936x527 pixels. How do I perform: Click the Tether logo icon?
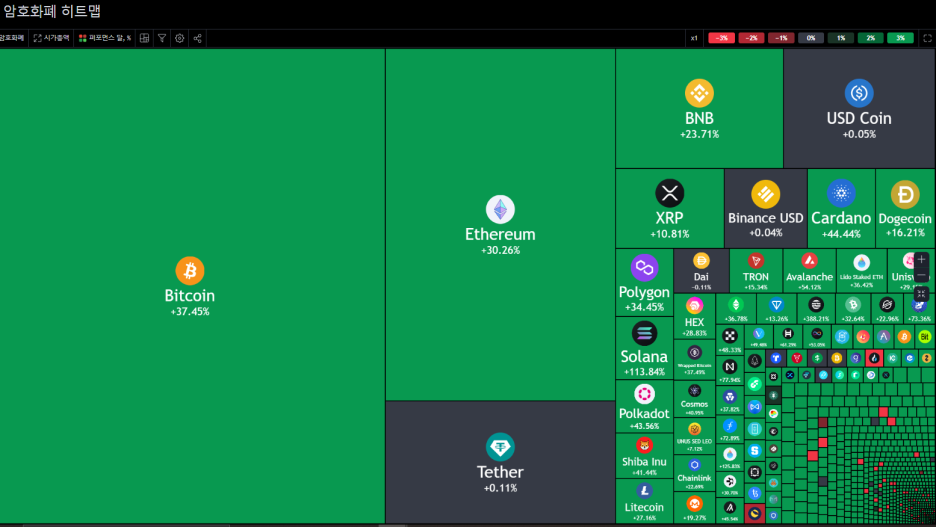tap(500, 447)
